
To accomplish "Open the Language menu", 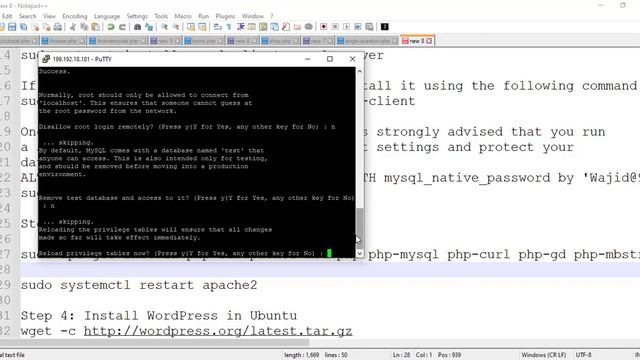I will pos(107,16).
